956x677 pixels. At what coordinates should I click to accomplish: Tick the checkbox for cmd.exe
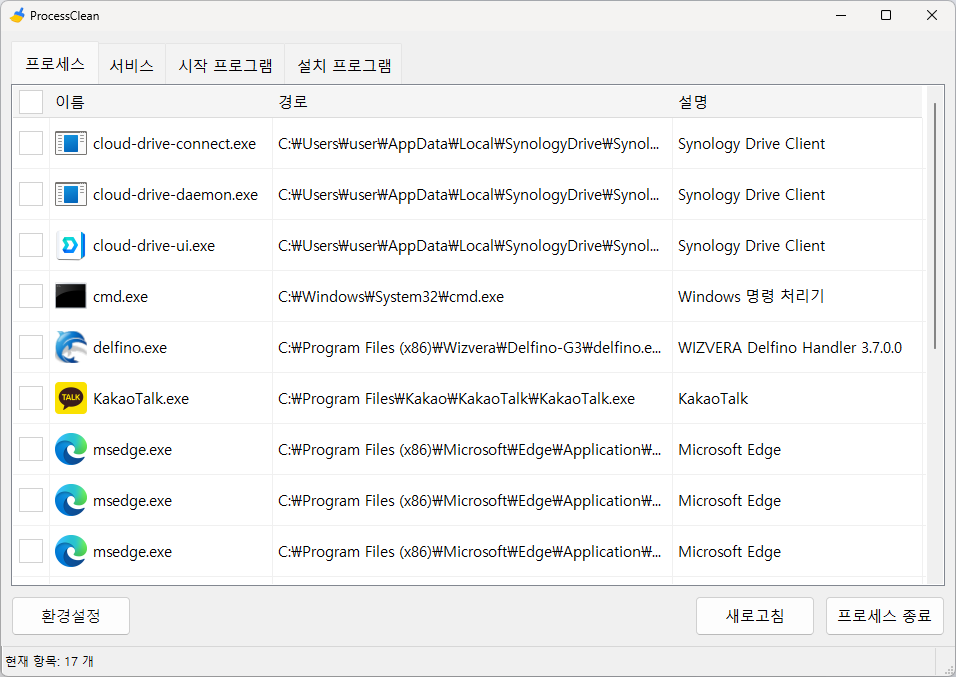pyautogui.click(x=31, y=296)
